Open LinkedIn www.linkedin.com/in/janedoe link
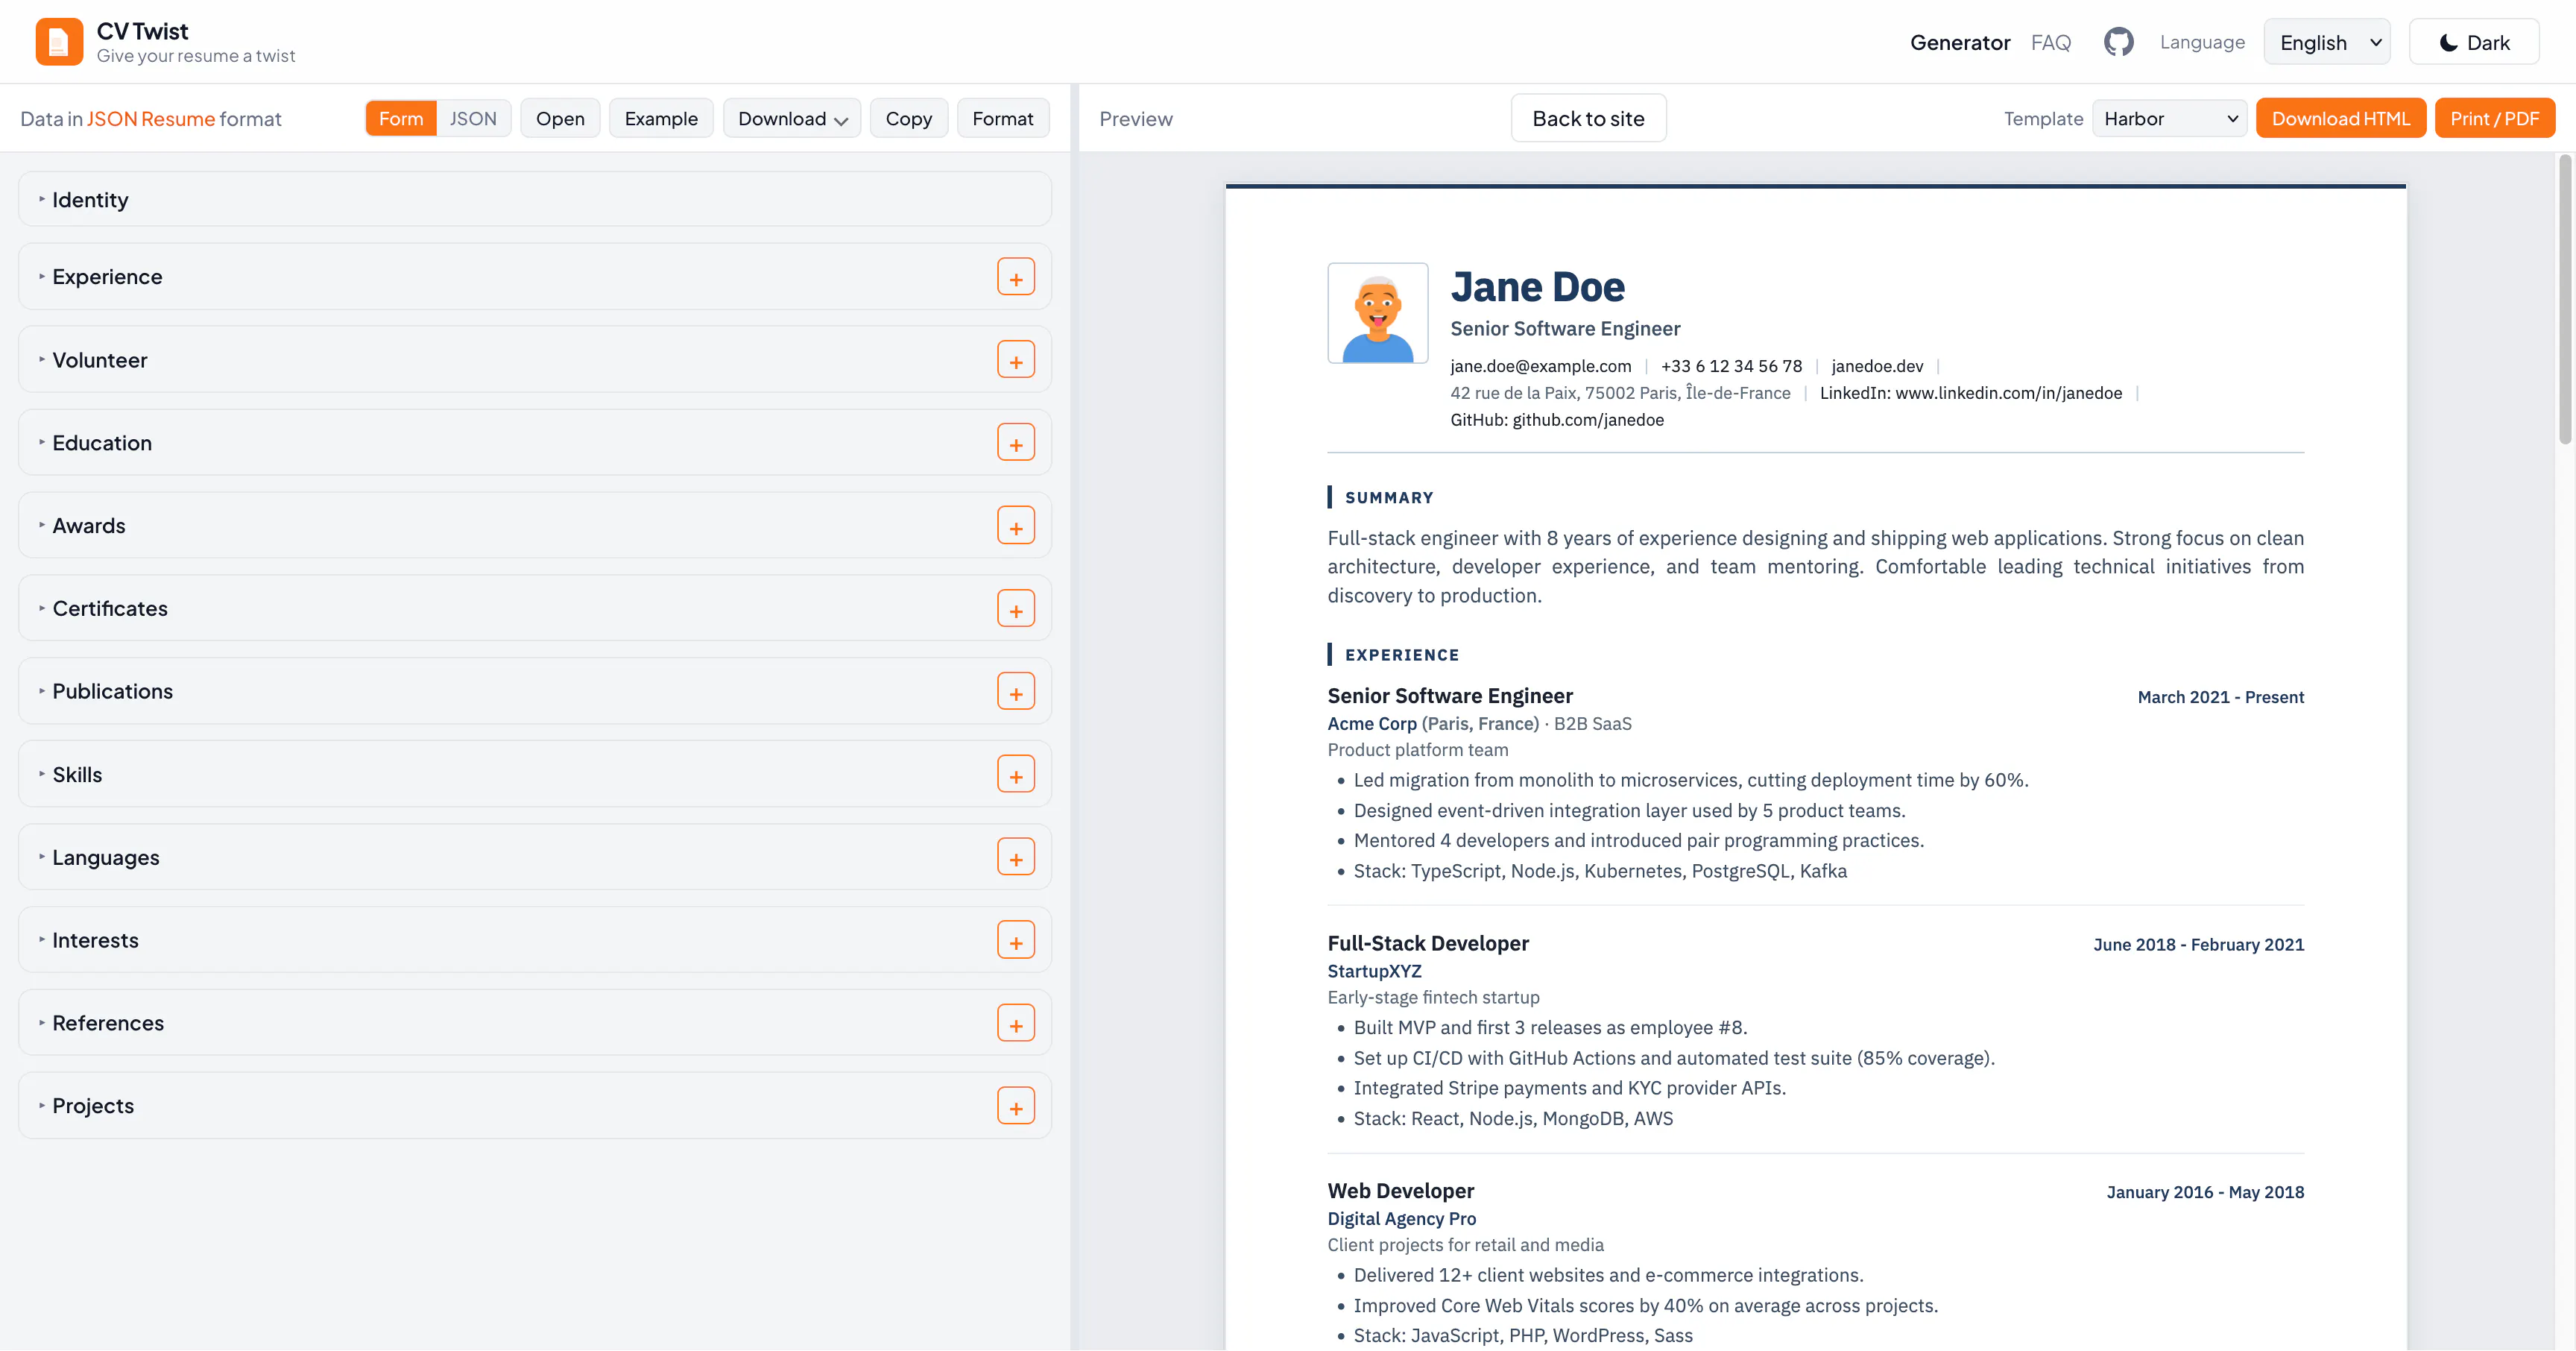2576x1351 pixels. coord(1970,393)
